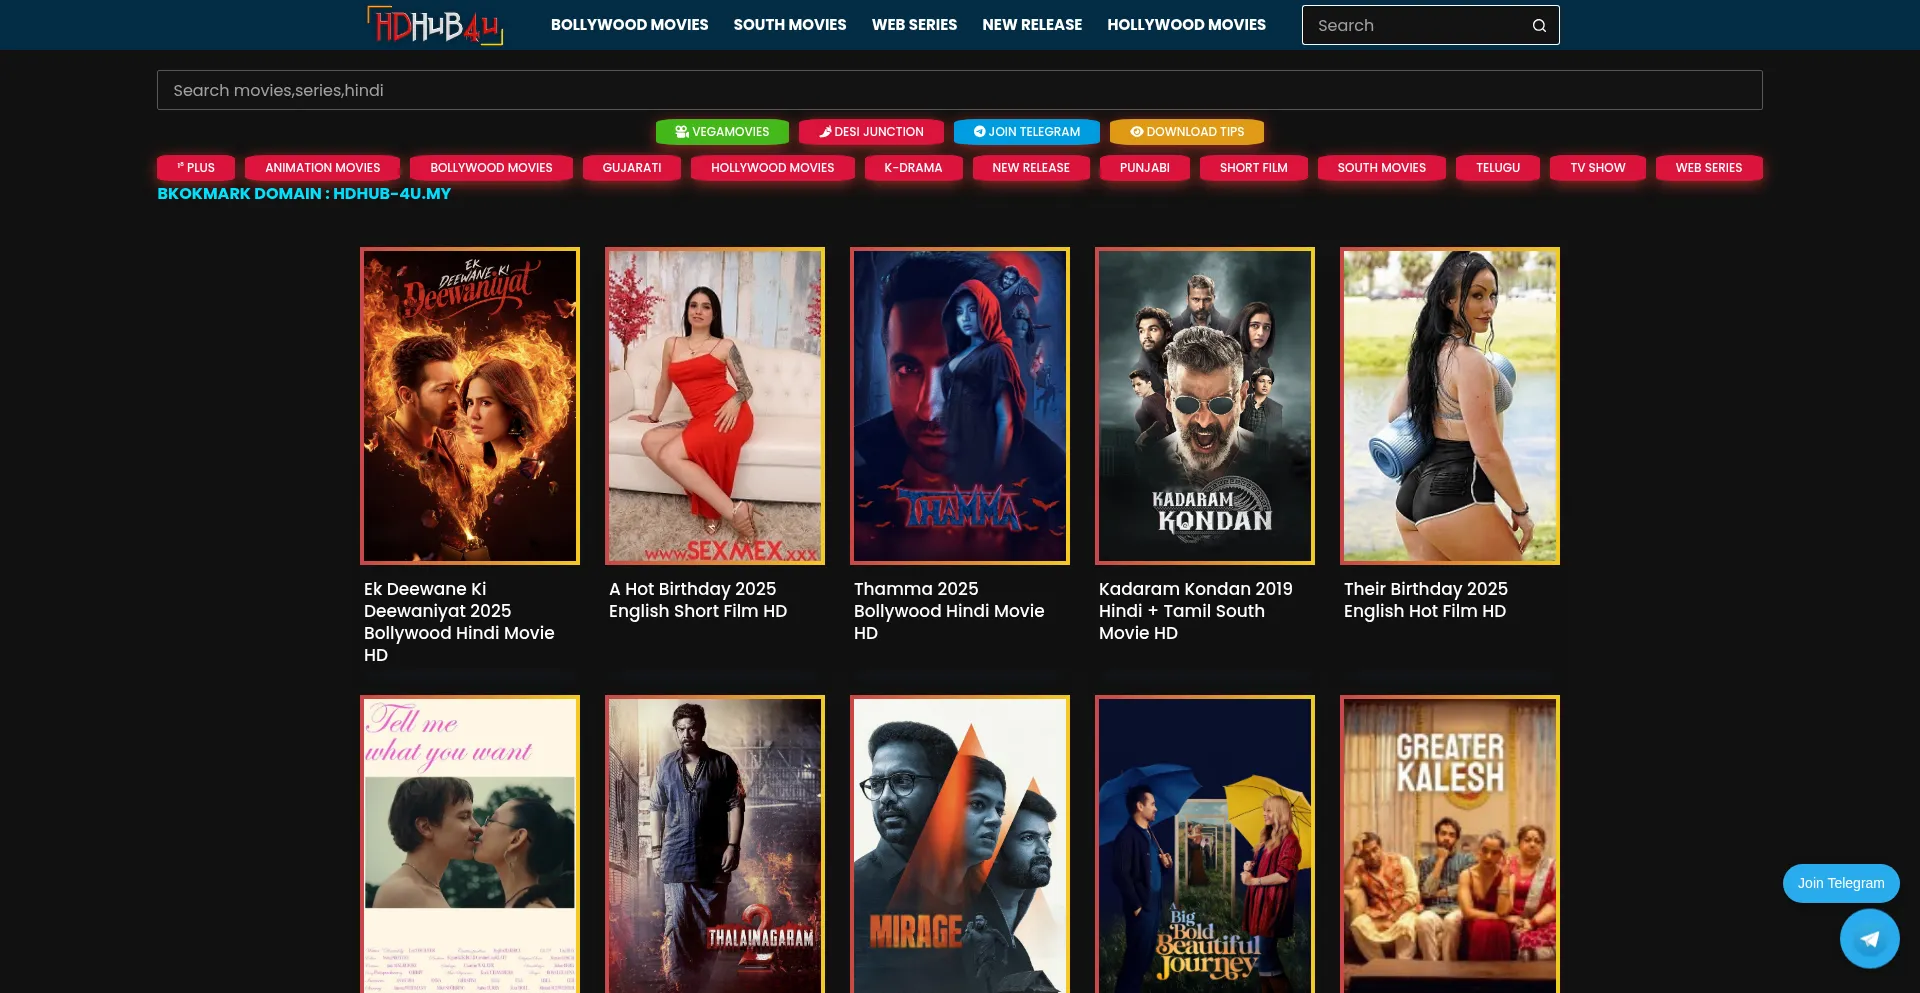The image size is (1920, 993).
Task: Click the Join Telegram blue button
Action: coord(1026,132)
